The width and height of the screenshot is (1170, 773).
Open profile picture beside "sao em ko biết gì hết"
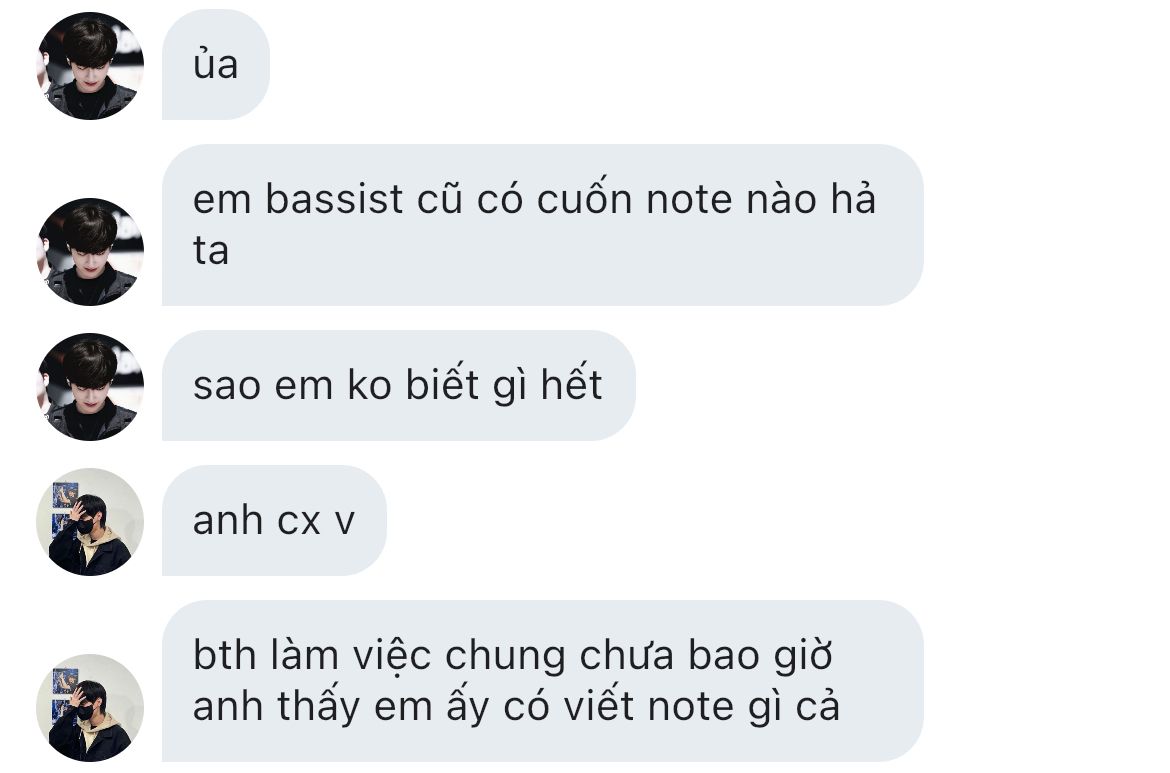(x=90, y=386)
